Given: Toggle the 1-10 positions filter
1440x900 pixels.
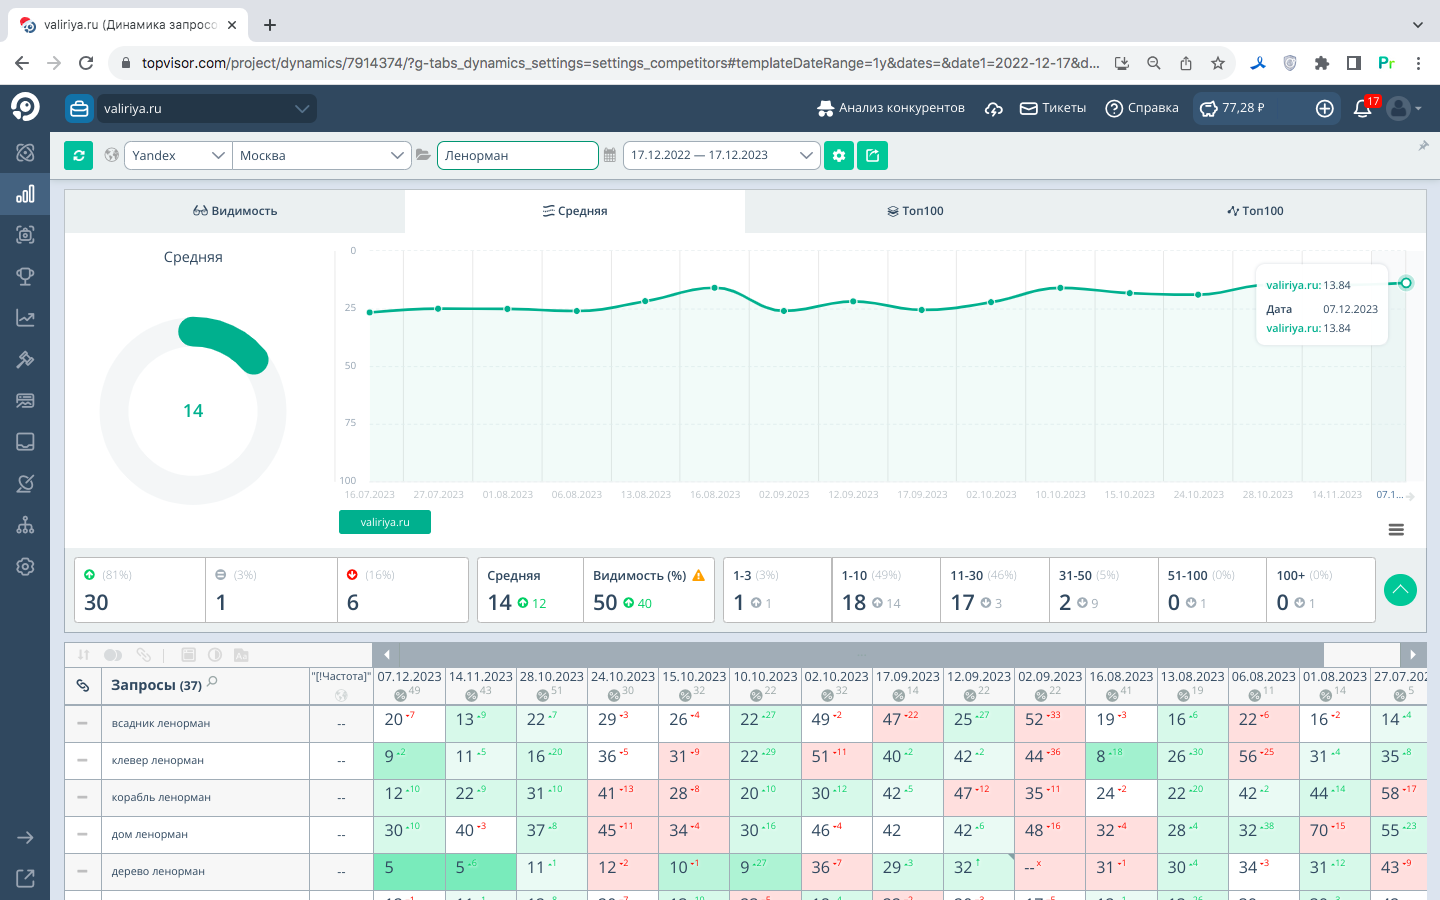Looking at the screenshot, I should pyautogui.click(x=886, y=590).
